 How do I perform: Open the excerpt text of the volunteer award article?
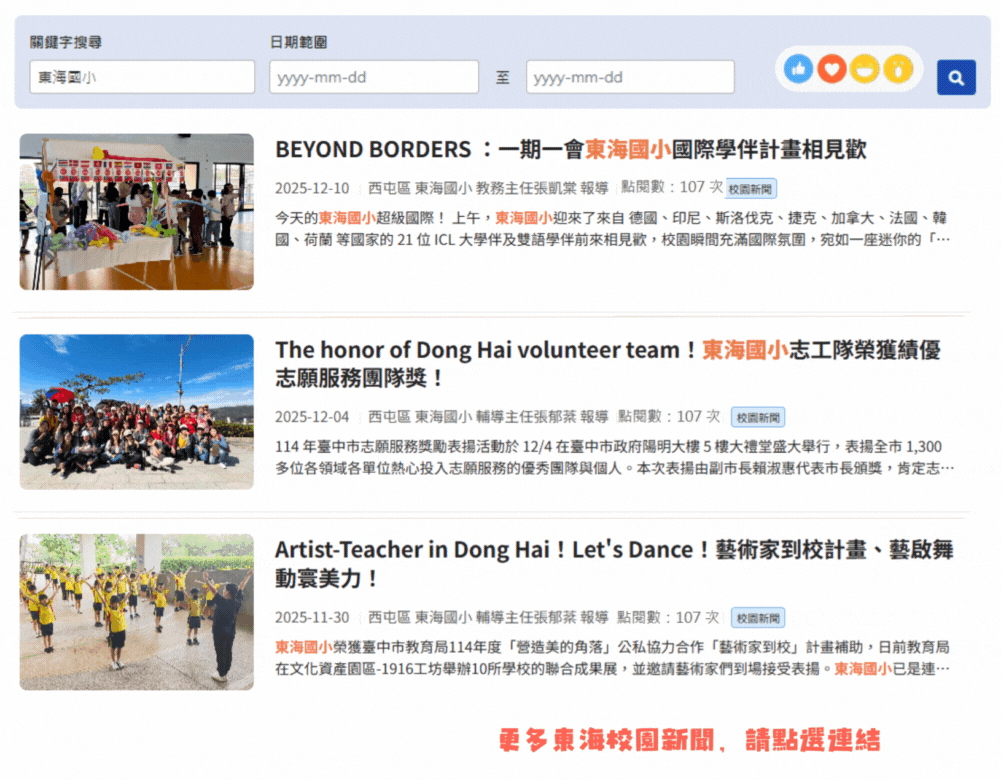tap(612, 457)
